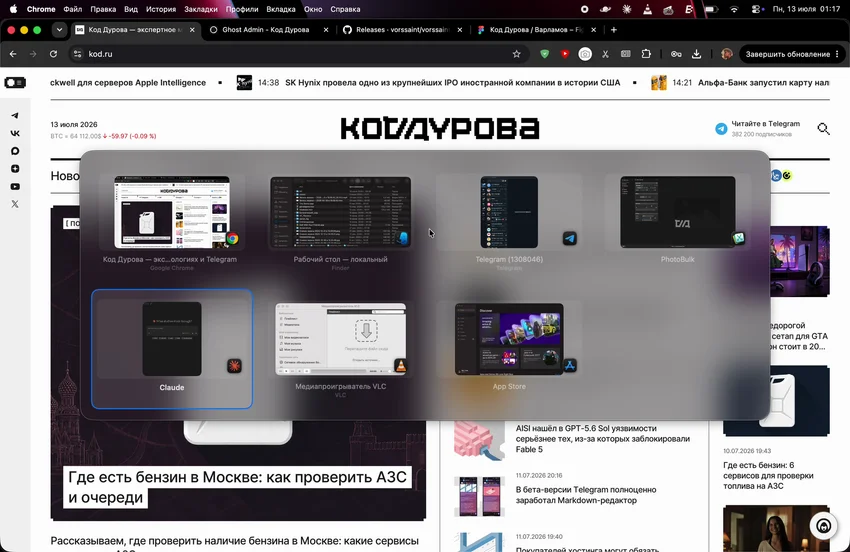This screenshot has width=850, height=552.
Task: View site information icon beside kod.ru
Action: click(78, 54)
